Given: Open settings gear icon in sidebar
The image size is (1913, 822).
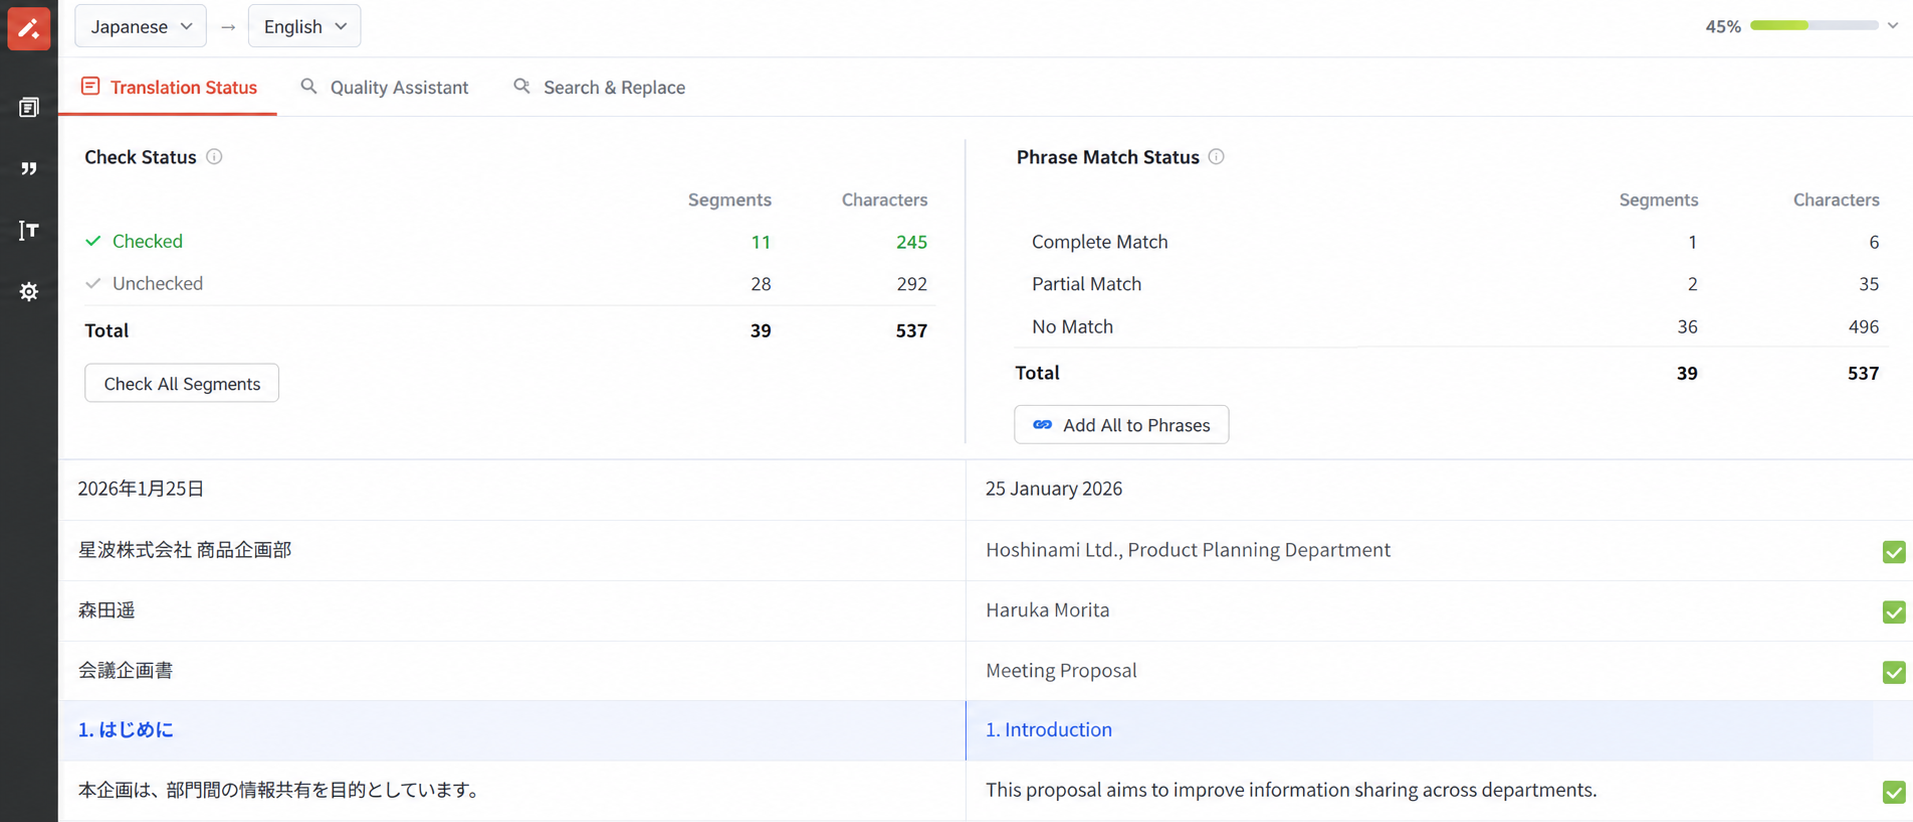Looking at the screenshot, I should (x=29, y=292).
